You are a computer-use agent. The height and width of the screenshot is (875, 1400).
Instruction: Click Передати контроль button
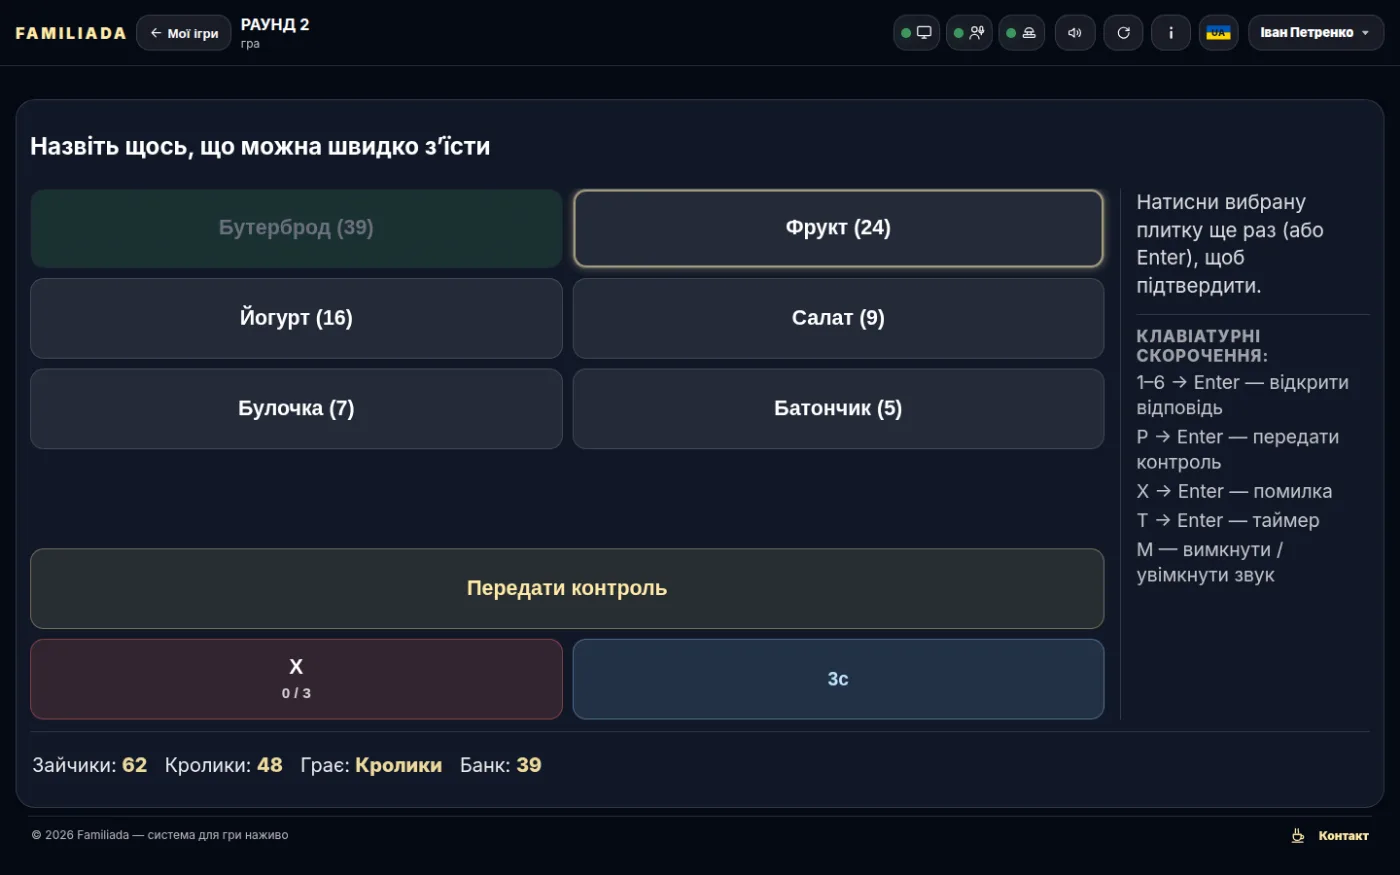coord(567,588)
